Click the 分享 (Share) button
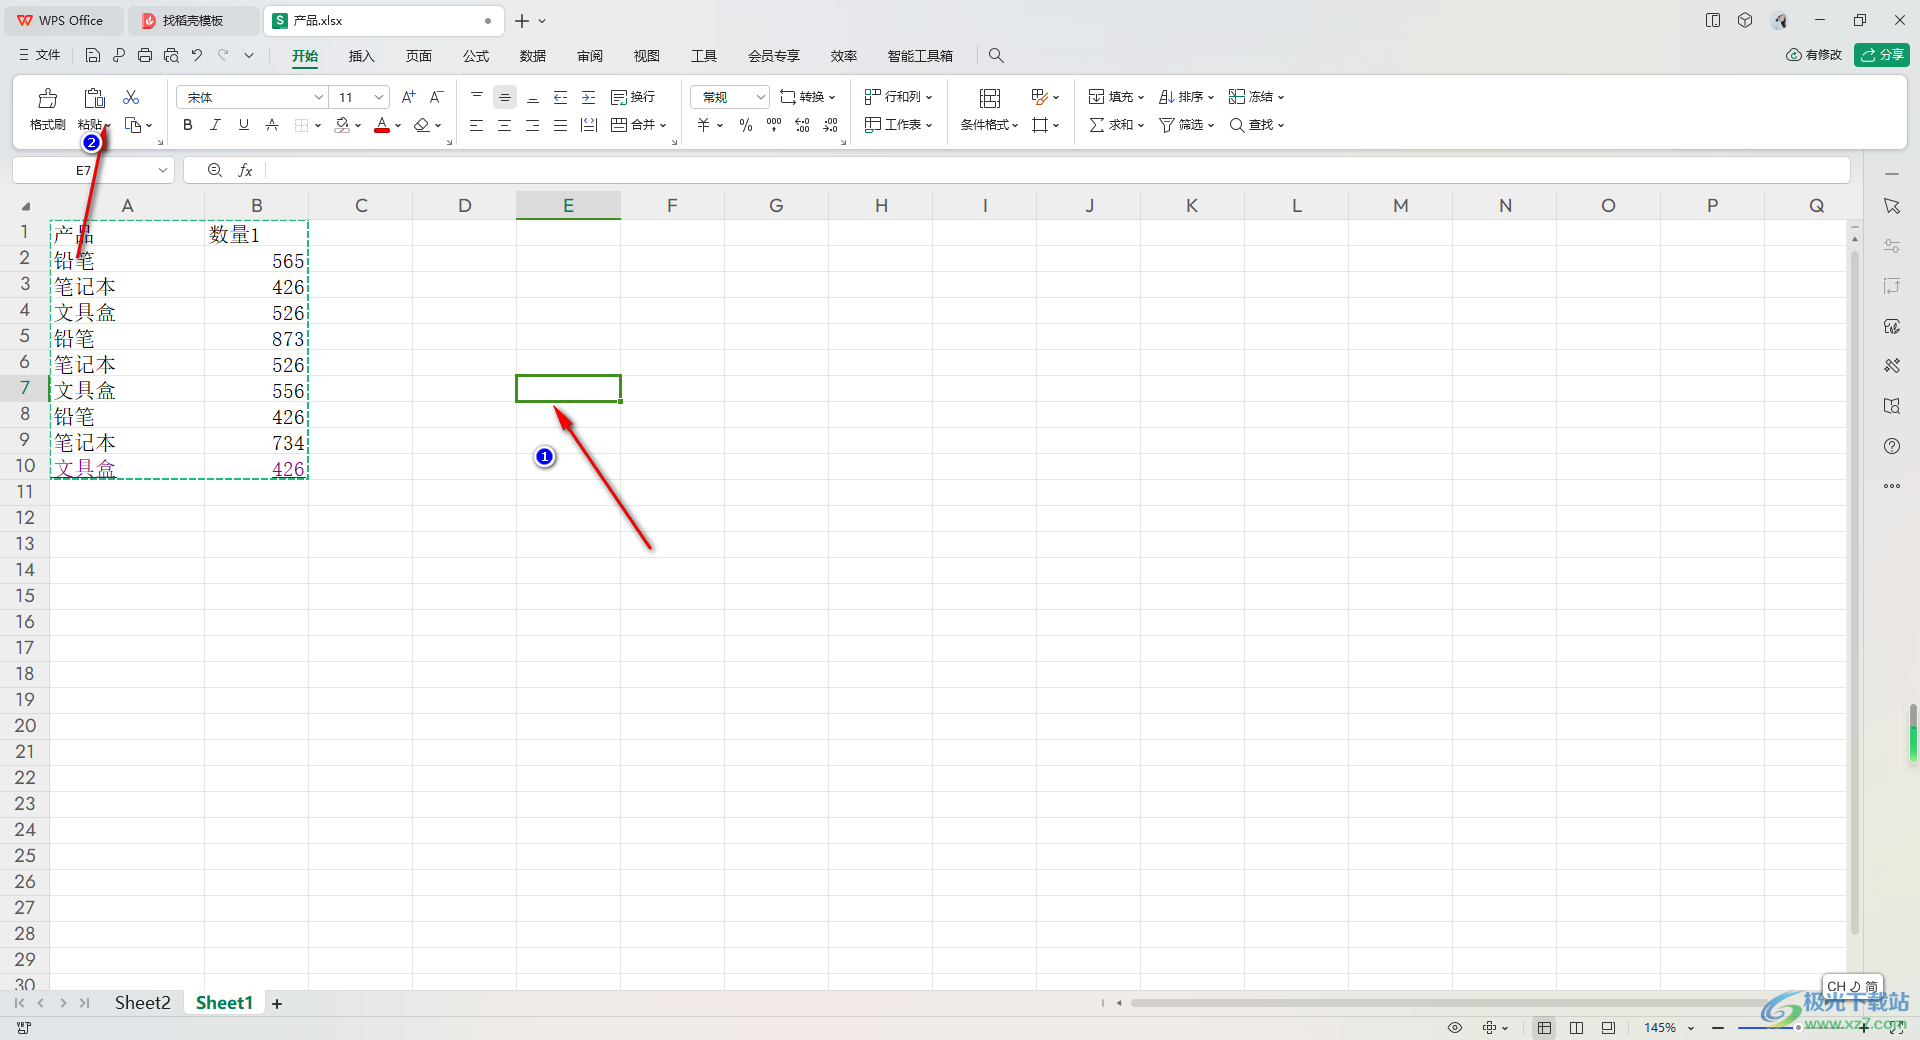The image size is (1920, 1040). [1881, 55]
